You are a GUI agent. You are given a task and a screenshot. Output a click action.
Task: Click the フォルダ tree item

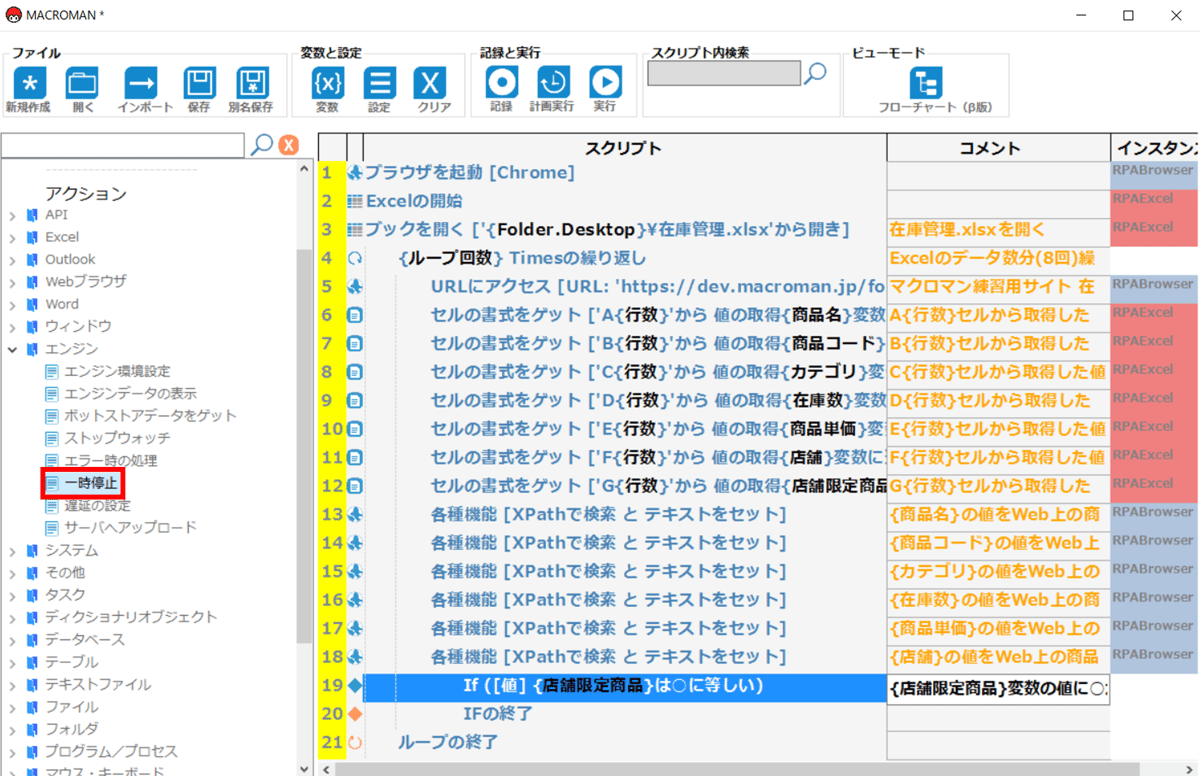click(x=71, y=729)
